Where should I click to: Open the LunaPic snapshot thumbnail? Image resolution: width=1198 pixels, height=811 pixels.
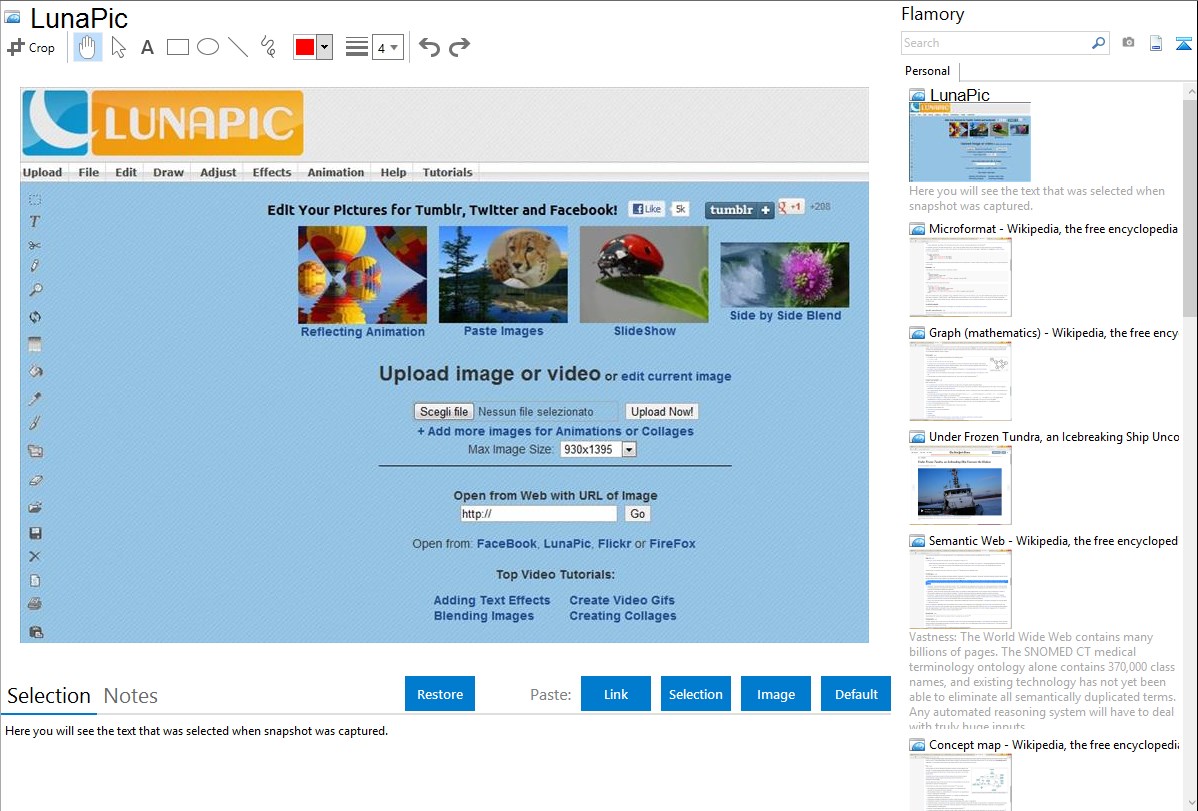coord(970,142)
